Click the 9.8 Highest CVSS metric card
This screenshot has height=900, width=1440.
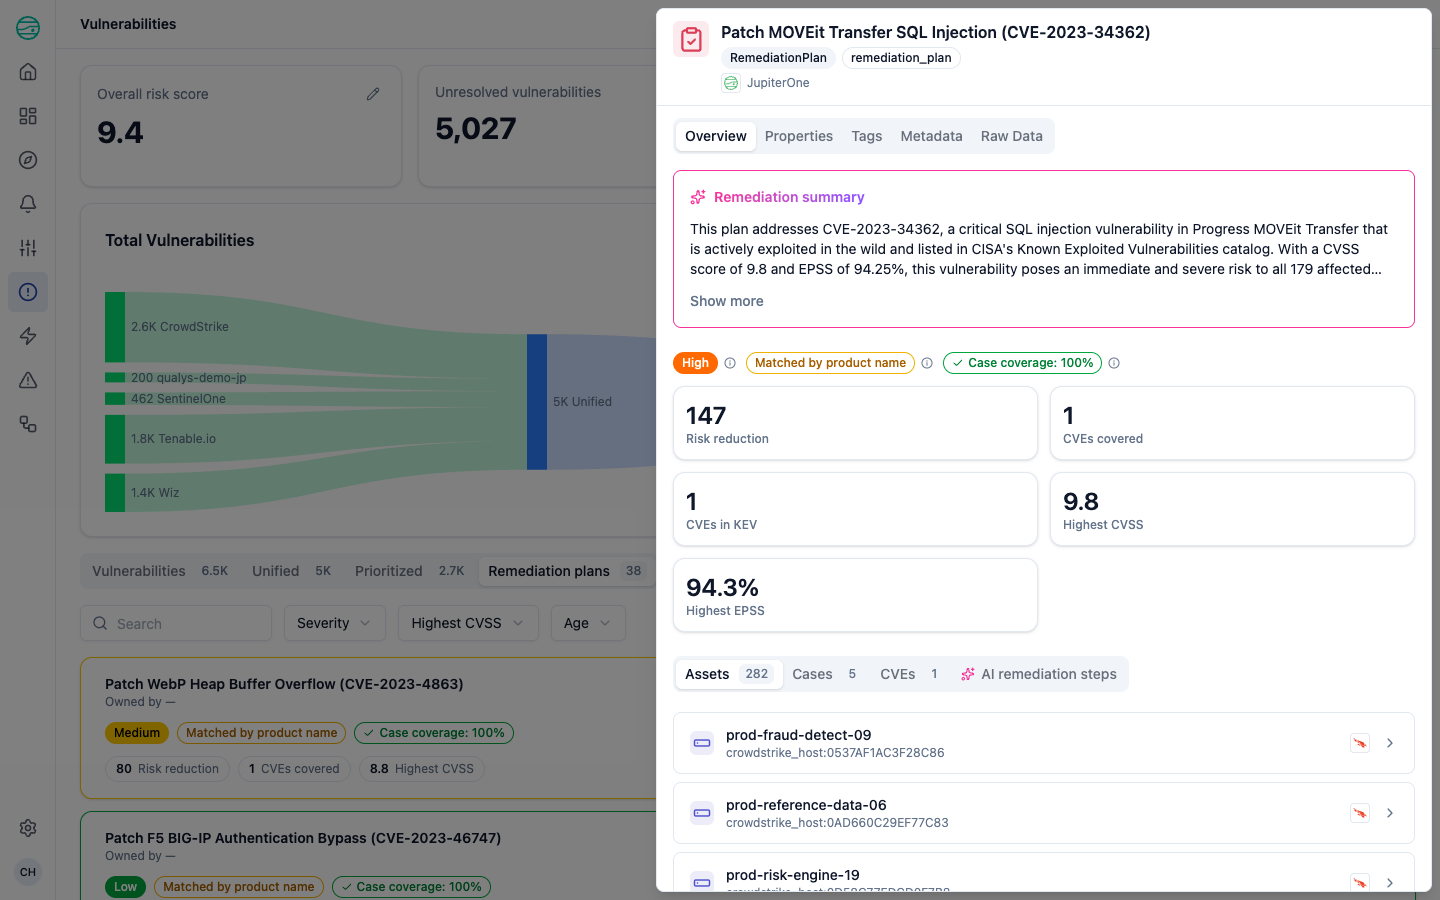1232,509
